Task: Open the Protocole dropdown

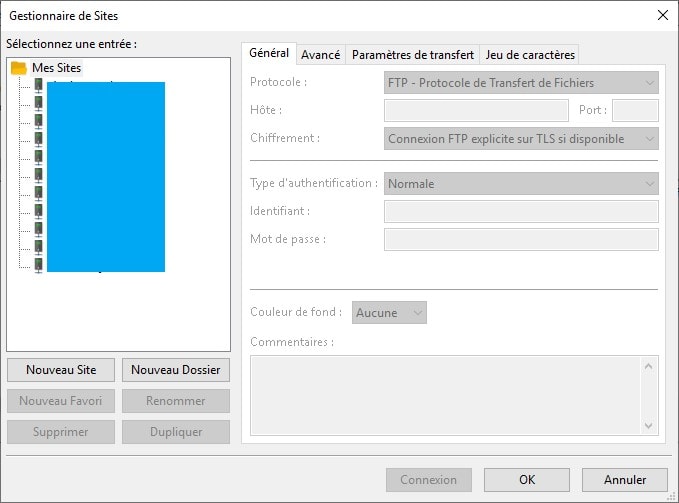Action: tap(521, 83)
